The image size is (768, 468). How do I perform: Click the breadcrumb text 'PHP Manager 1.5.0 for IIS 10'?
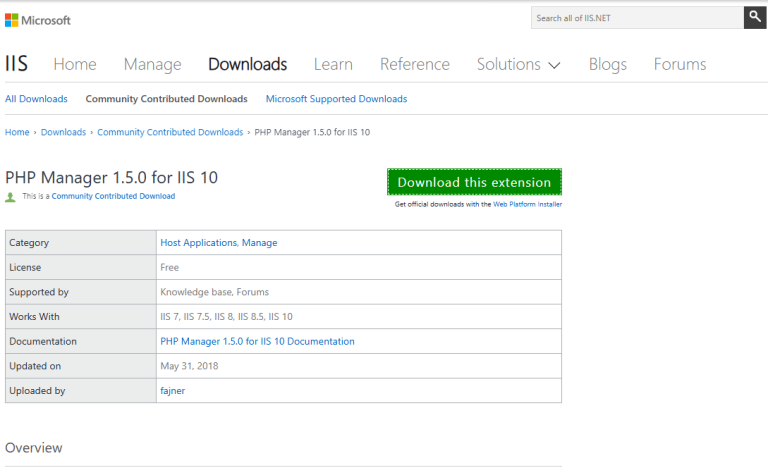pos(312,132)
